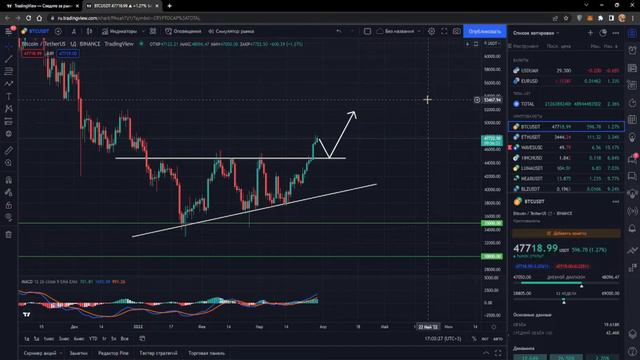Expand the Скринер акций dropdown arrow

click(61, 353)
